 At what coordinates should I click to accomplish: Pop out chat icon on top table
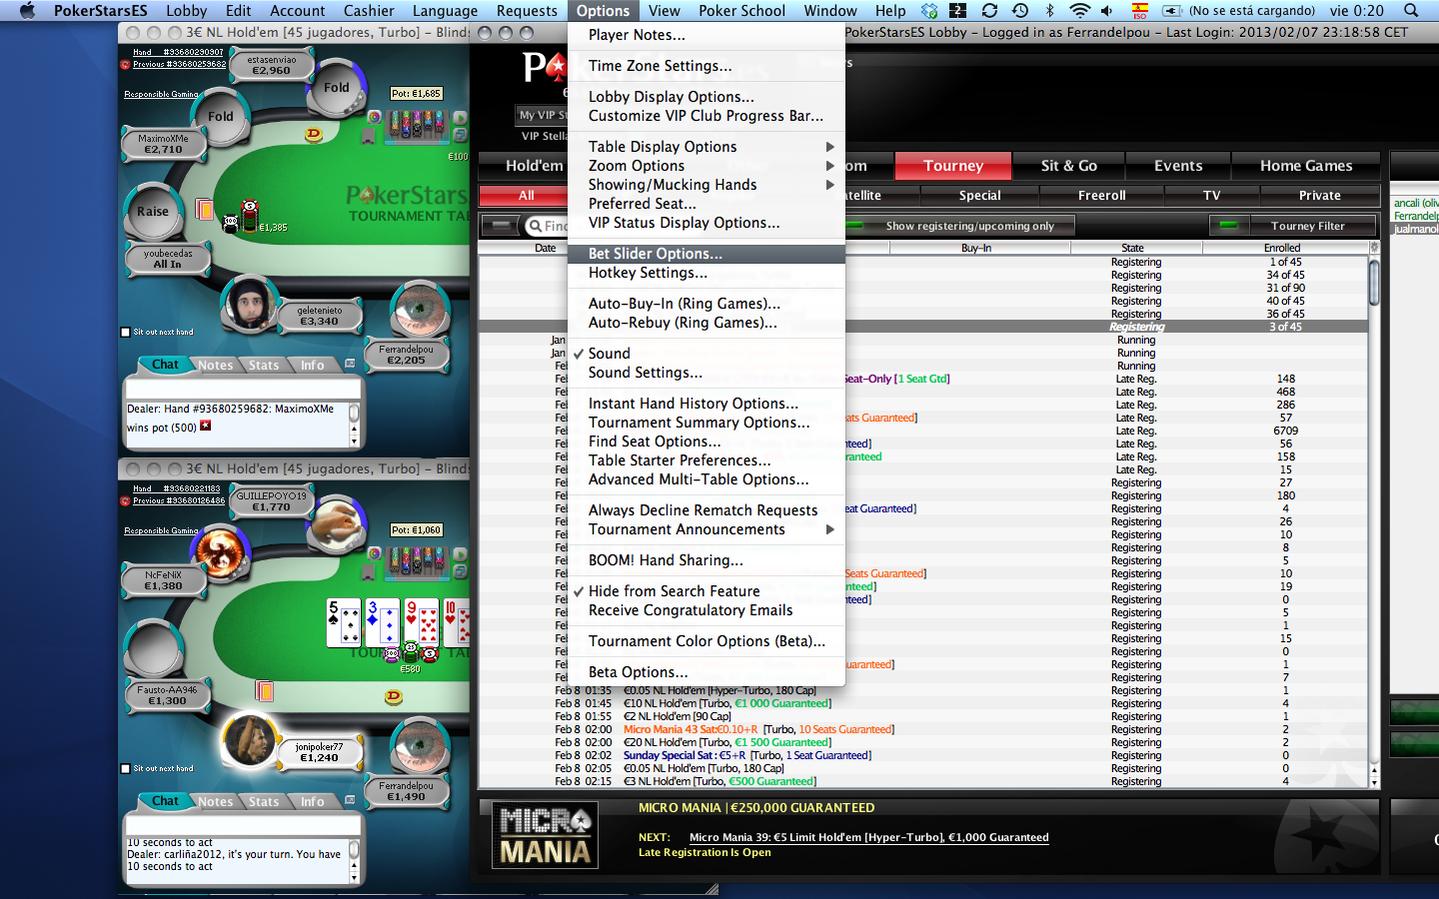350,364
